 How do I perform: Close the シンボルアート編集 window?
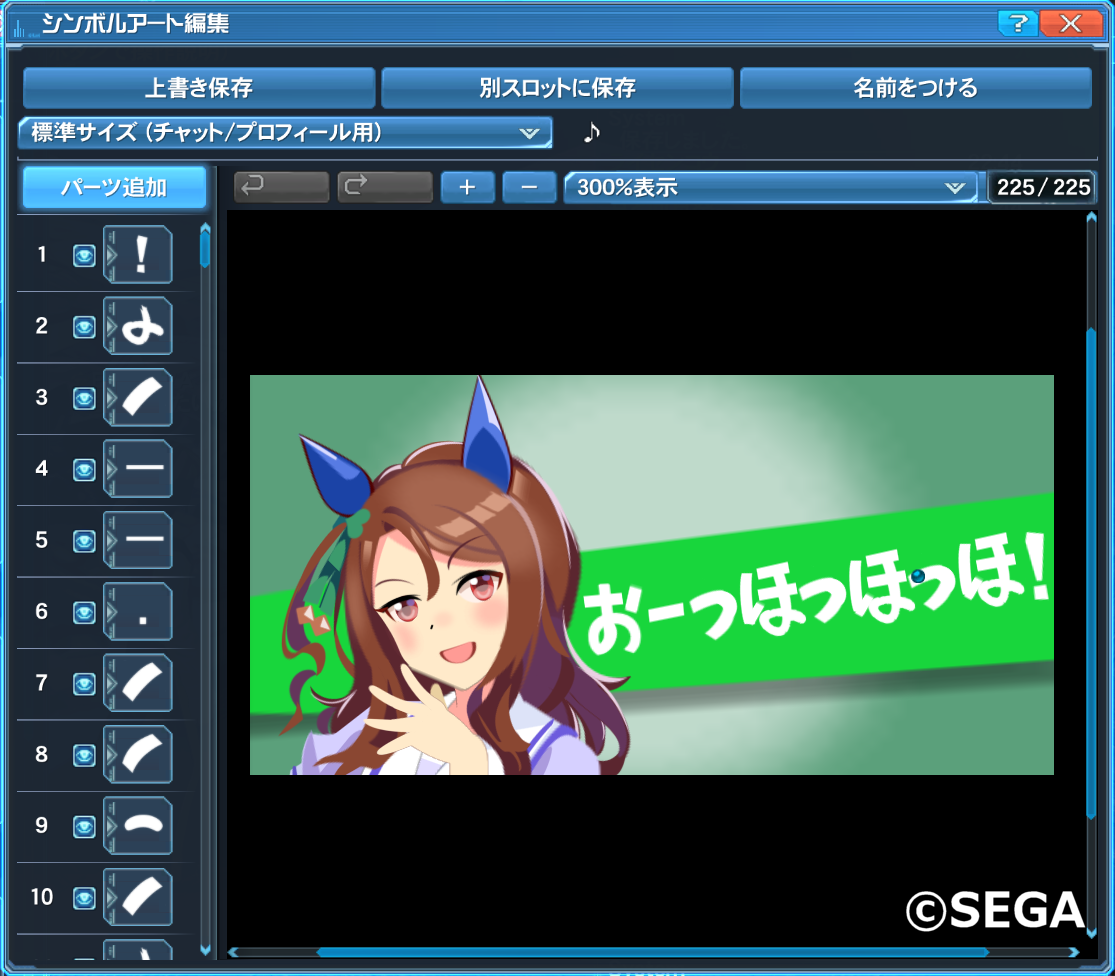coord(1070,23)
